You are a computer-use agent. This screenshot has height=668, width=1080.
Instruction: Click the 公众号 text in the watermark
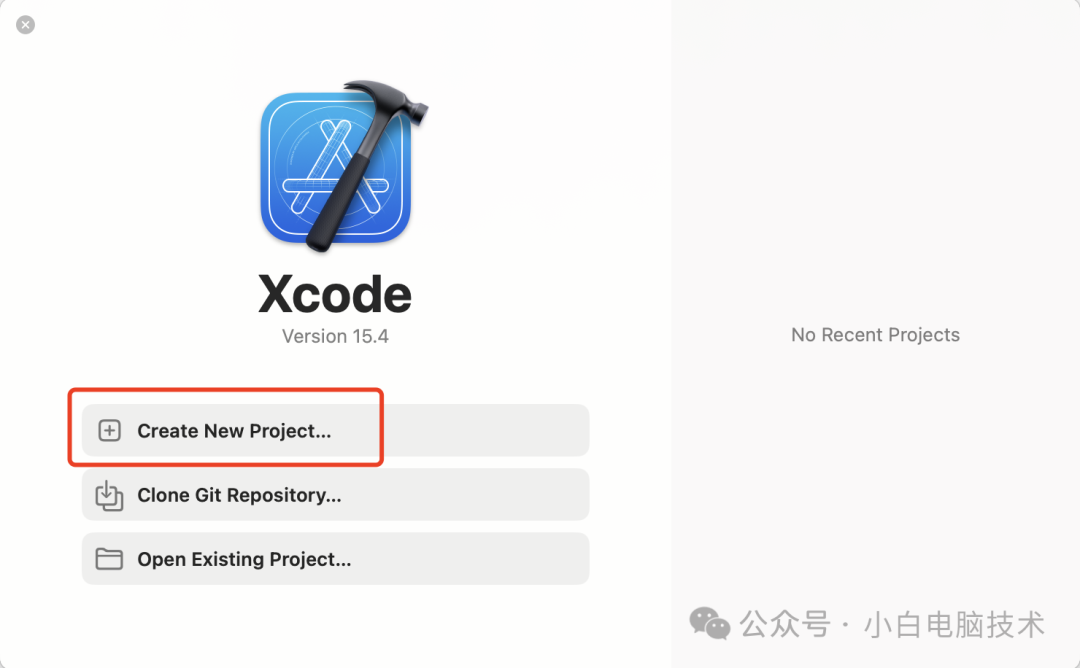[x=785, y=624]
